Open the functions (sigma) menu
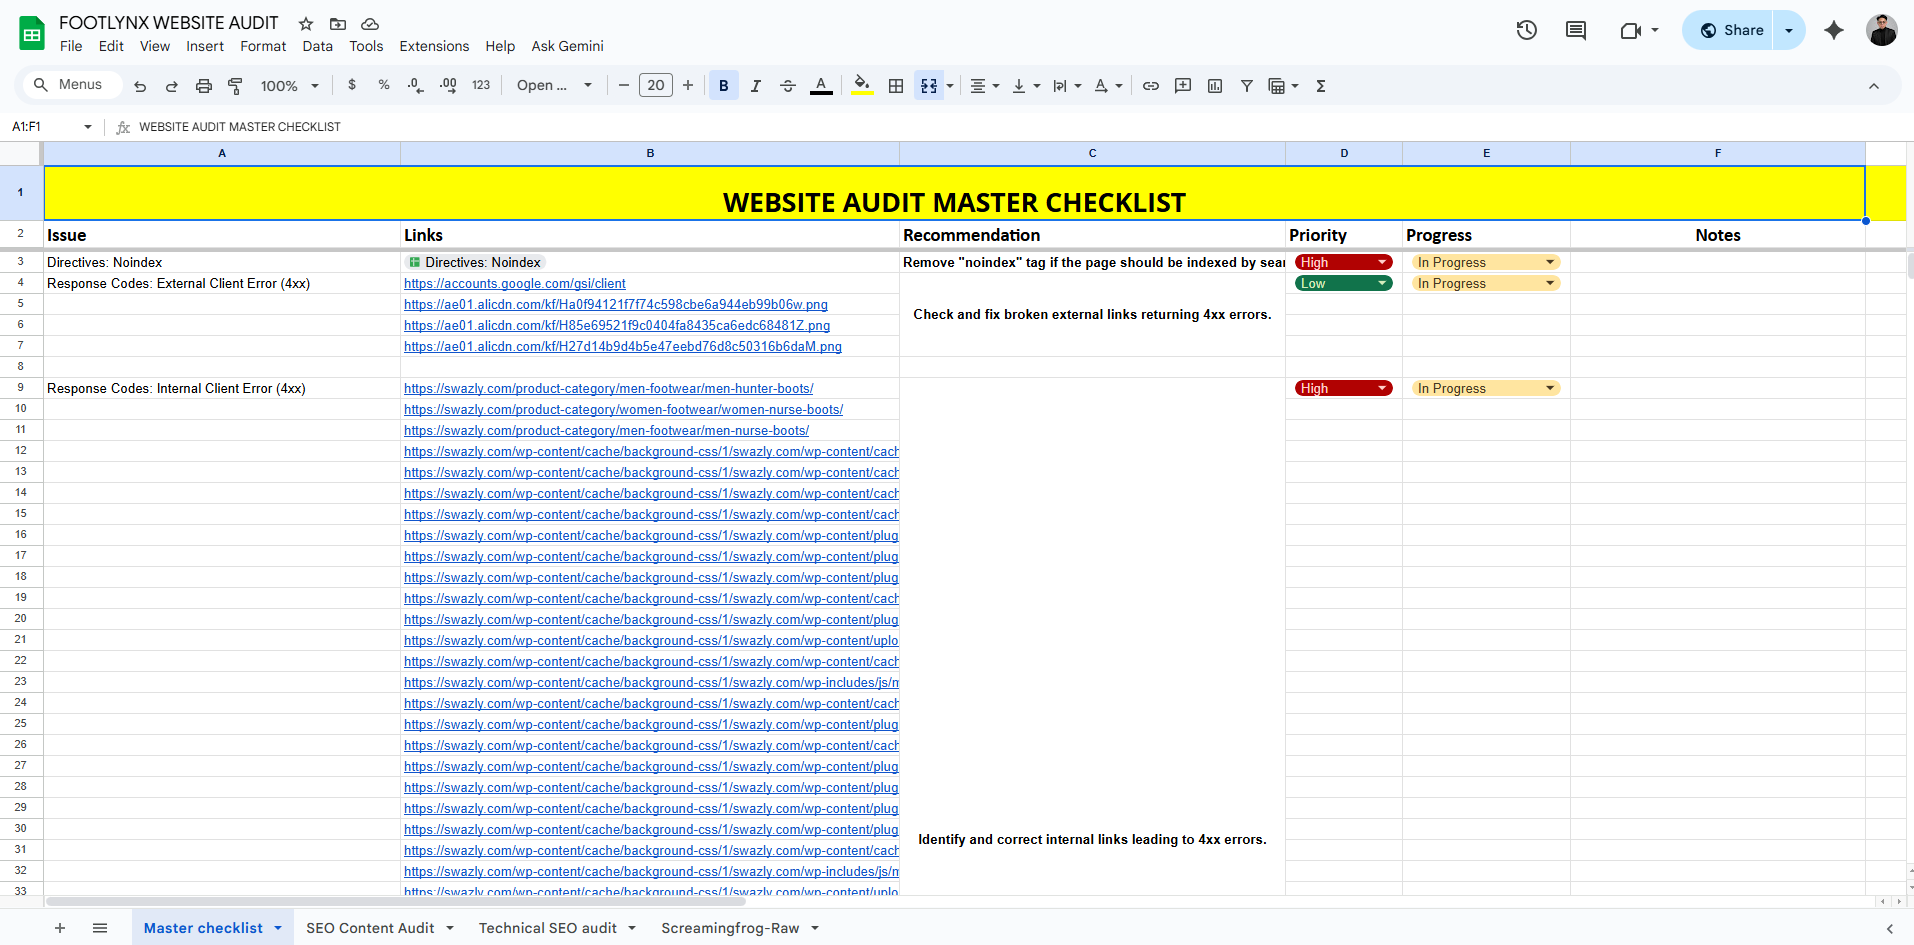The image size is (1914, 945). coord(1321,86)
